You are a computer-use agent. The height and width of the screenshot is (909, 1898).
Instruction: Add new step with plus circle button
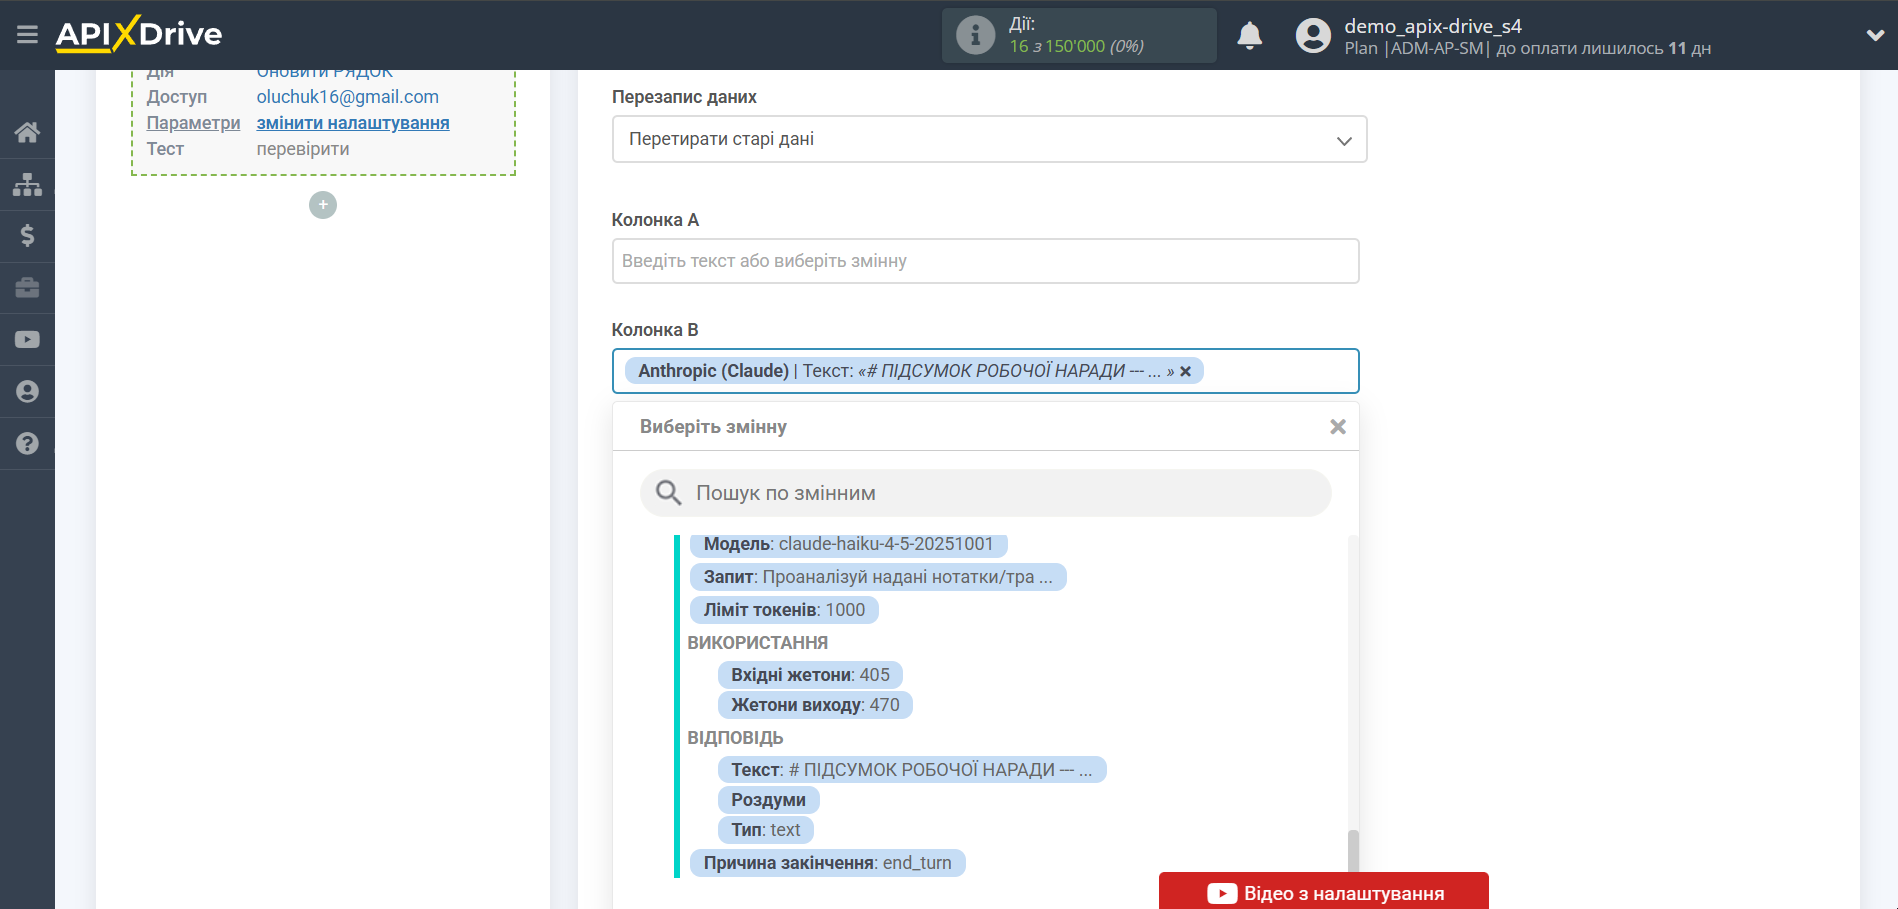pos(323,205)
